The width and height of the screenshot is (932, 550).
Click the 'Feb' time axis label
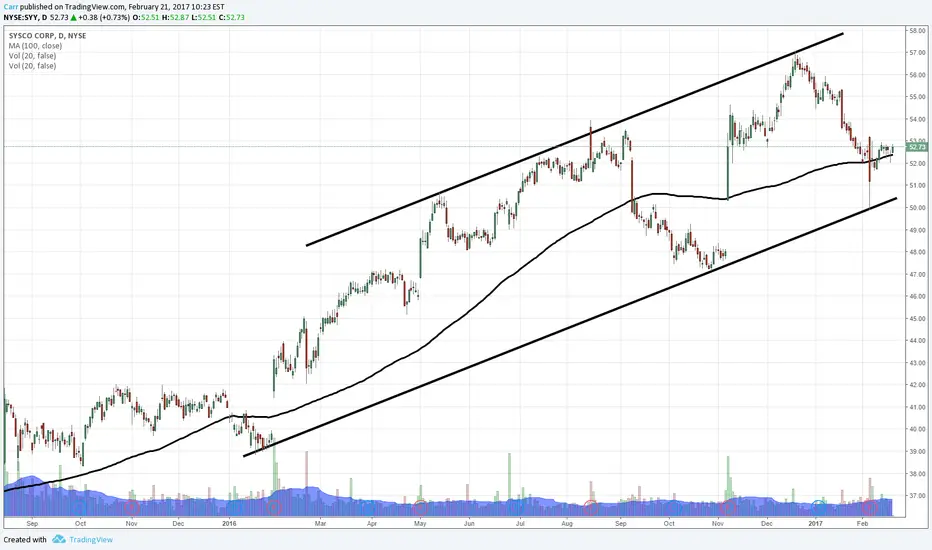pyautogui.click(x=862, y=524)
